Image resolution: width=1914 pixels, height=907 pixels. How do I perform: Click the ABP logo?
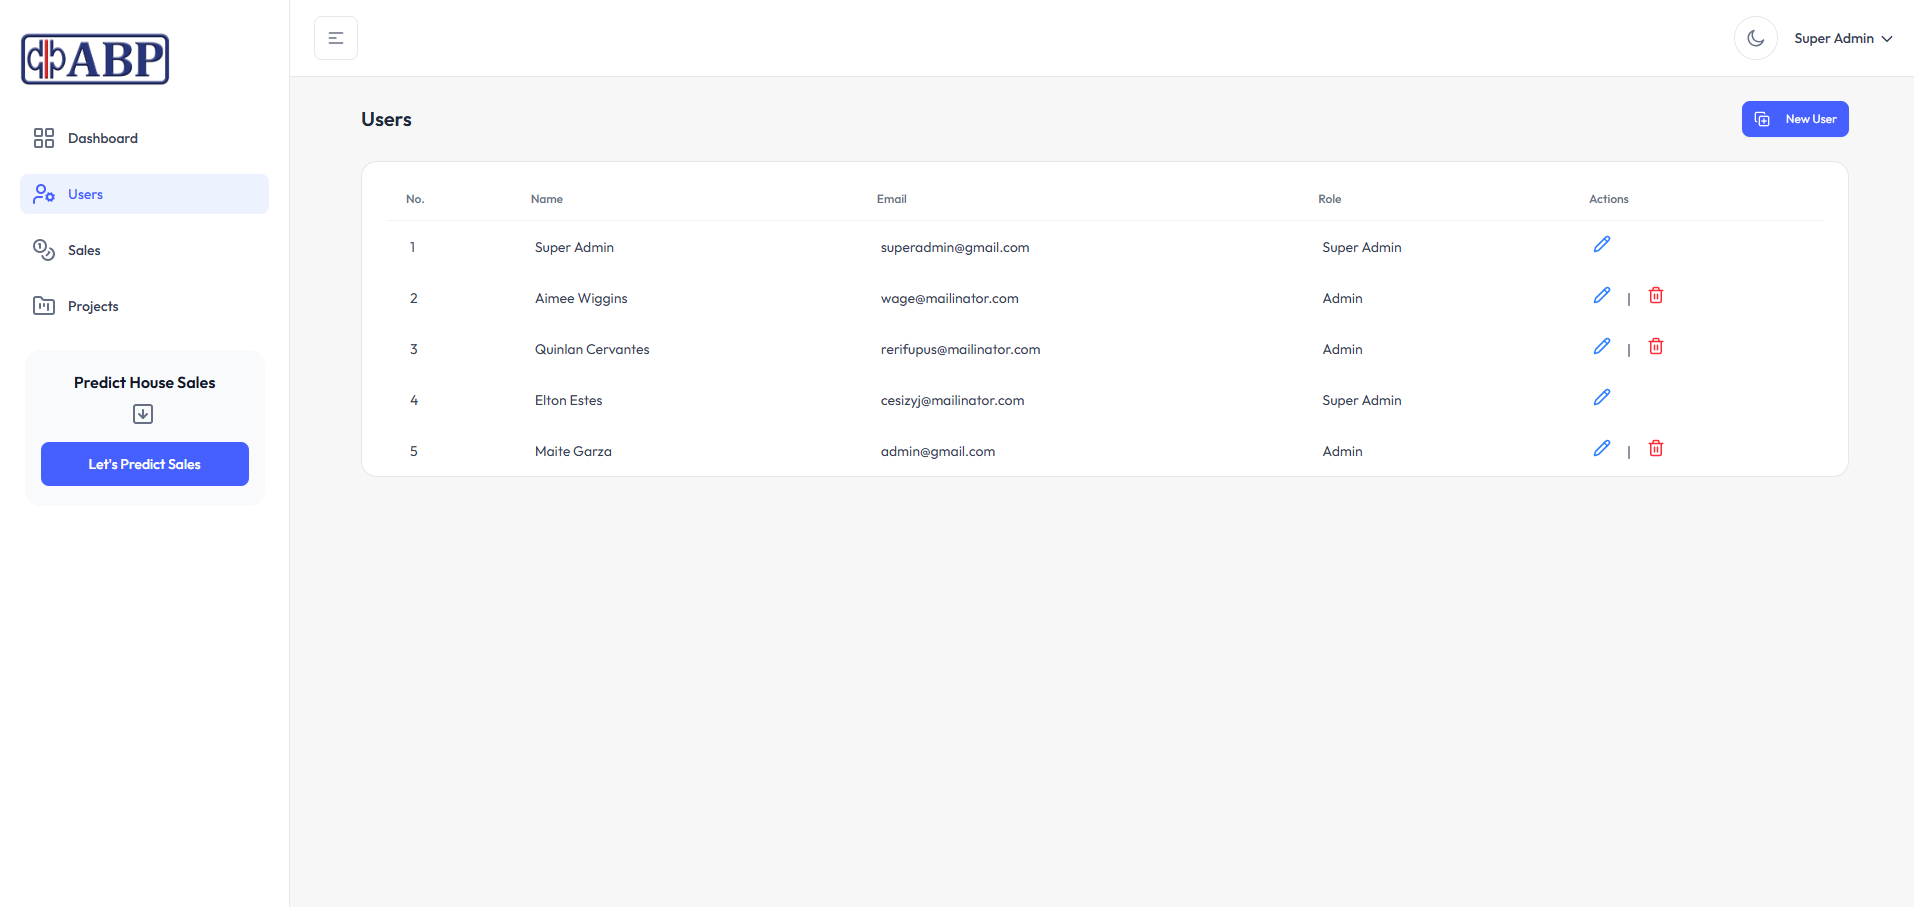click(95, 59)
